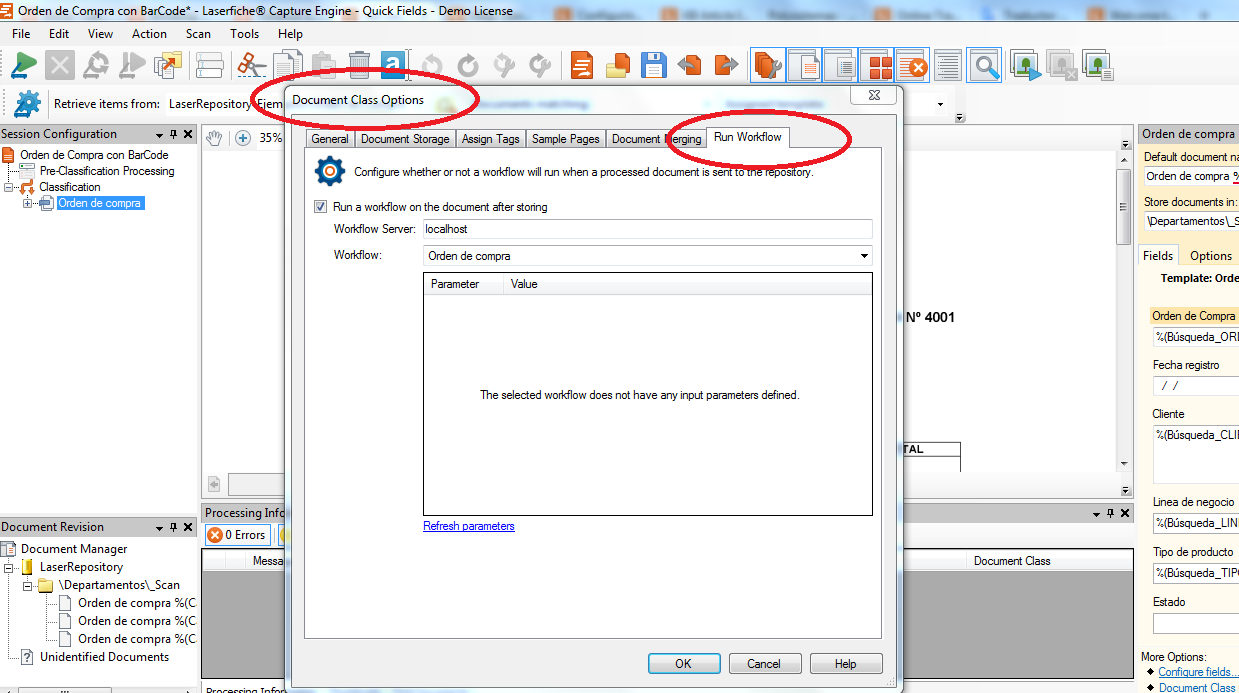Click the 0 Errors red icon button
1239x693 pixels.
(236, 535)
